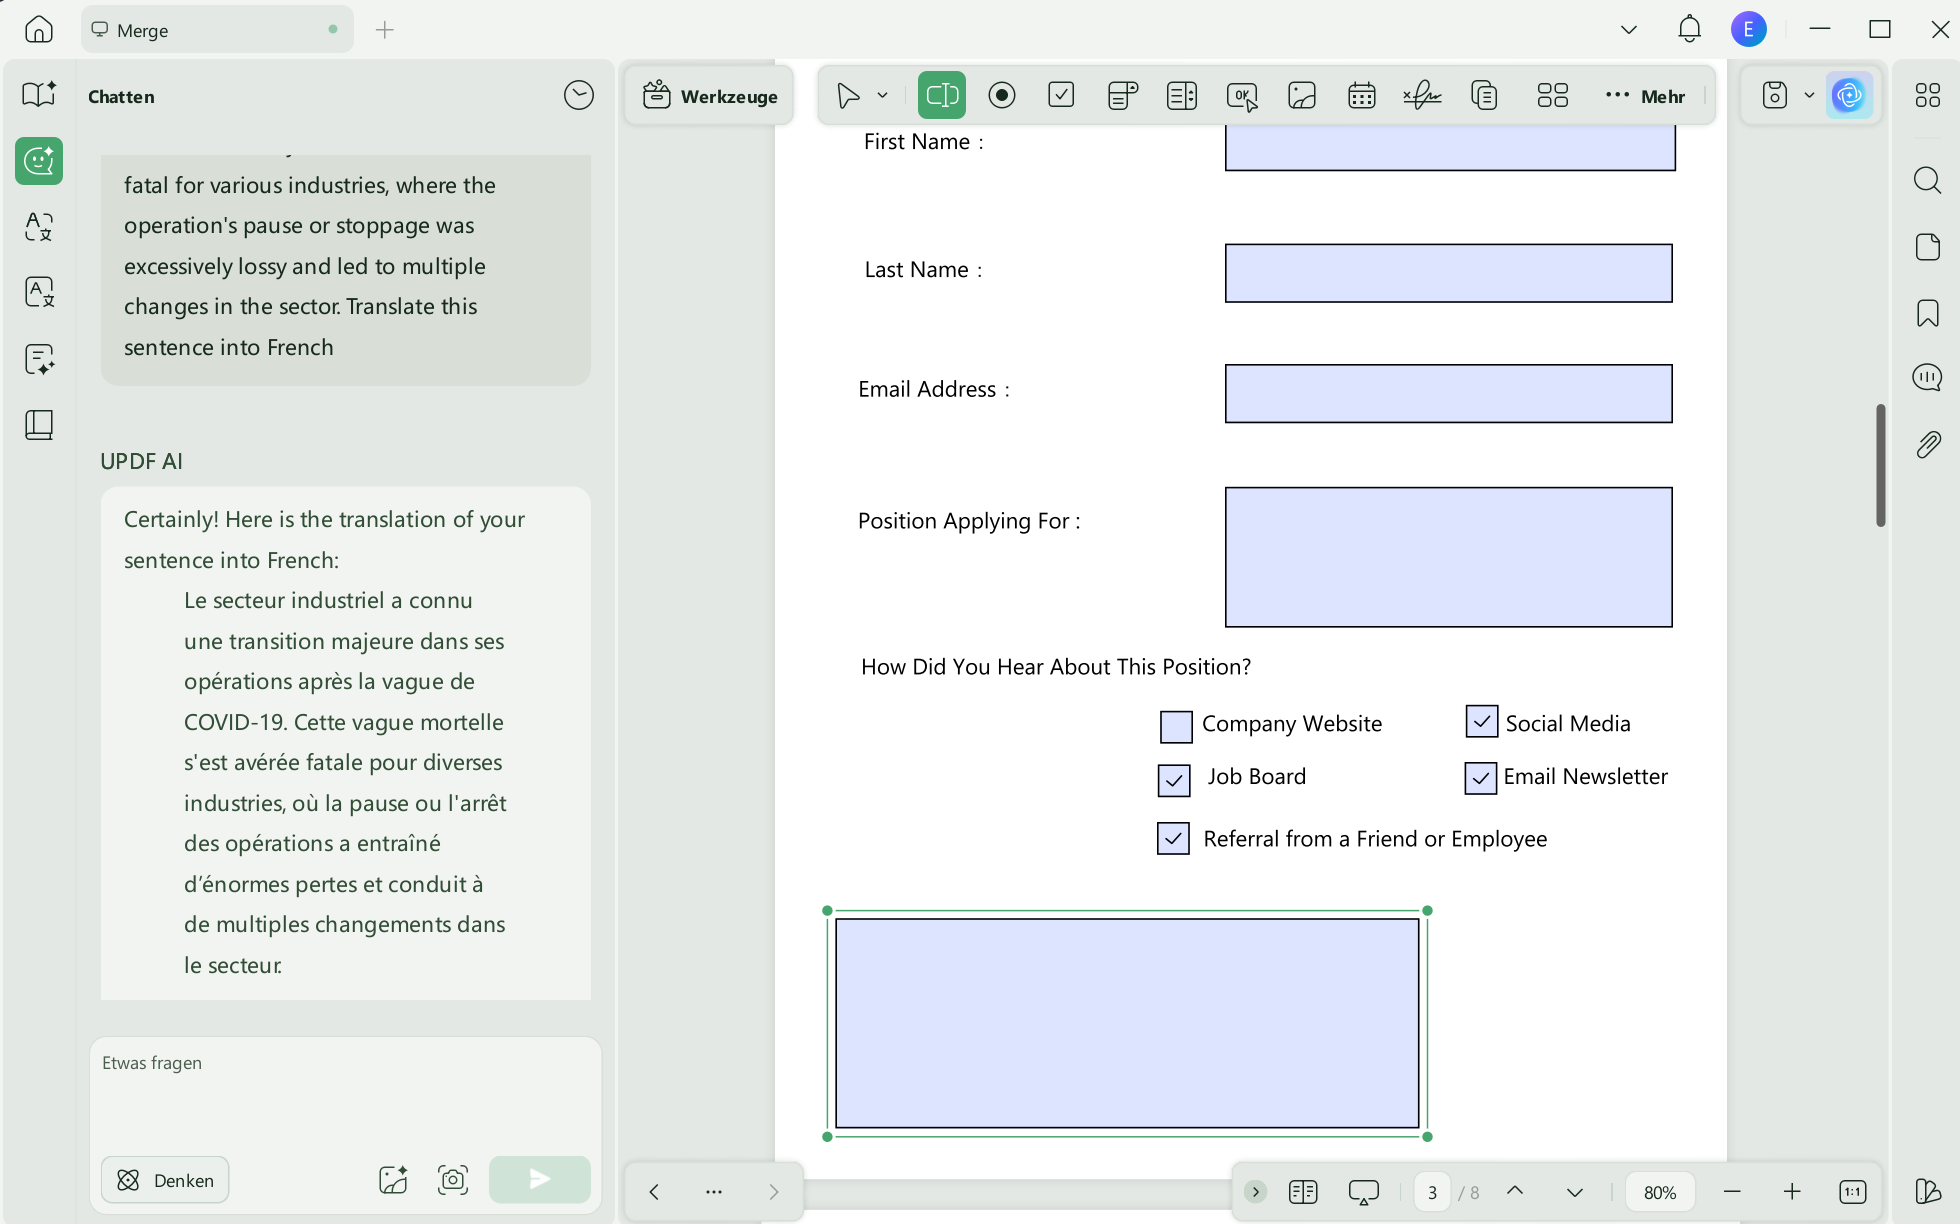Open the Mehr more options menu

click(1645, 96)
